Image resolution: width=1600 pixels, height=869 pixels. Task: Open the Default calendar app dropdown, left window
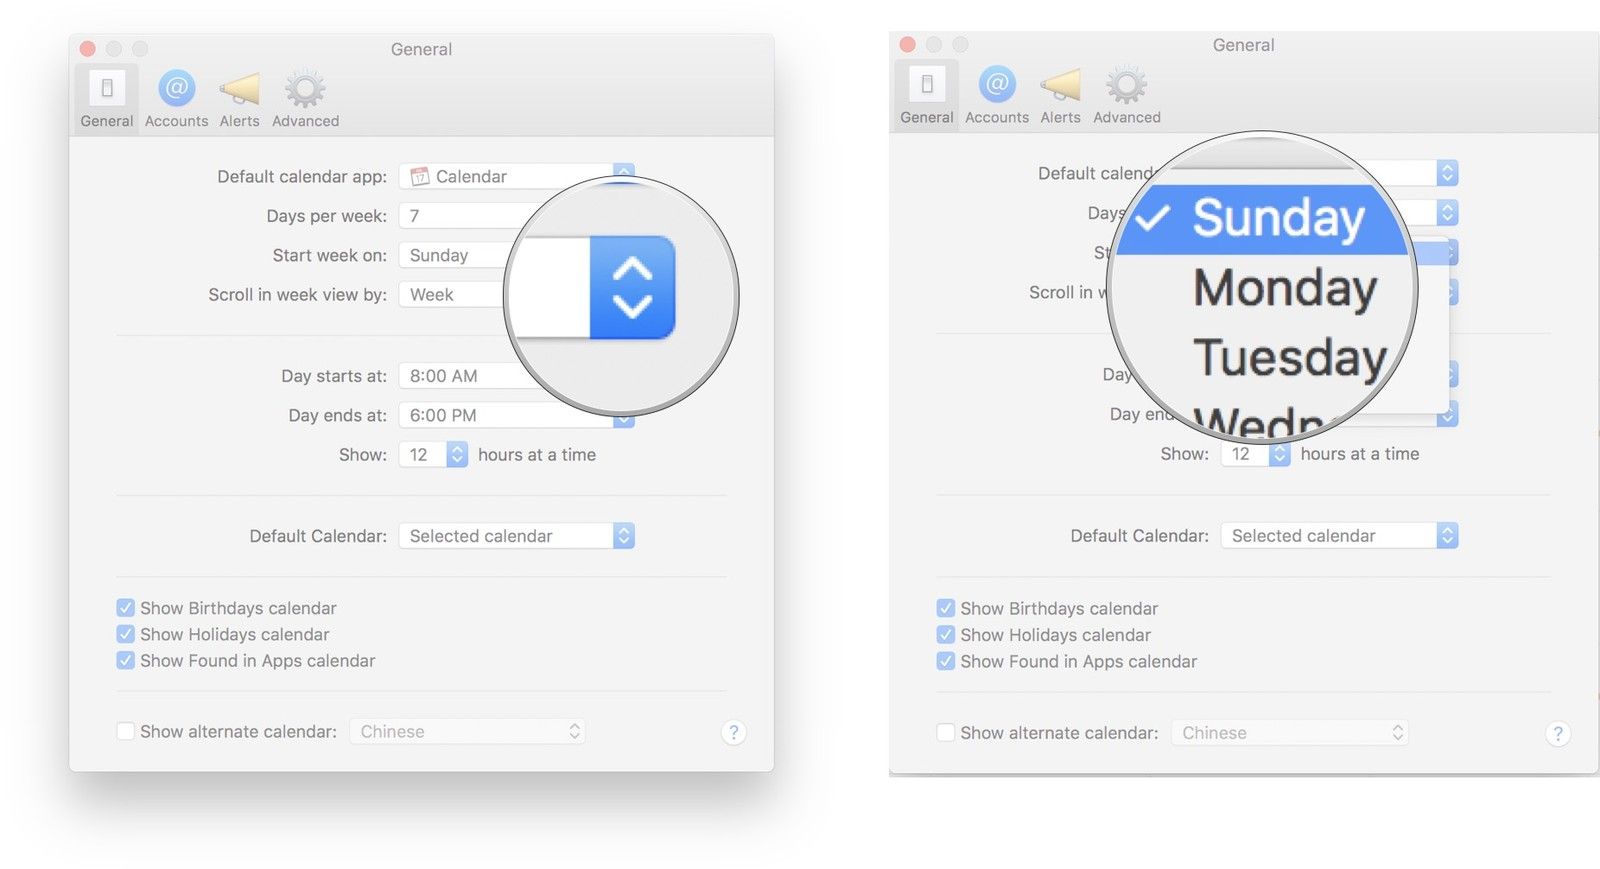515,177
